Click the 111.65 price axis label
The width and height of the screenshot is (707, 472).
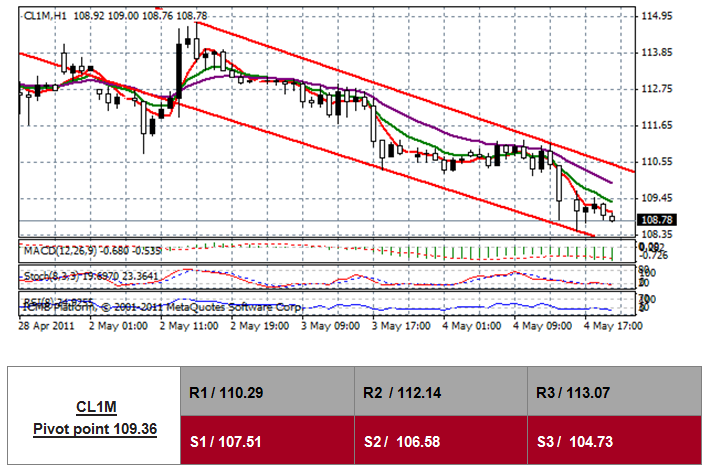(x=656, y=125)
